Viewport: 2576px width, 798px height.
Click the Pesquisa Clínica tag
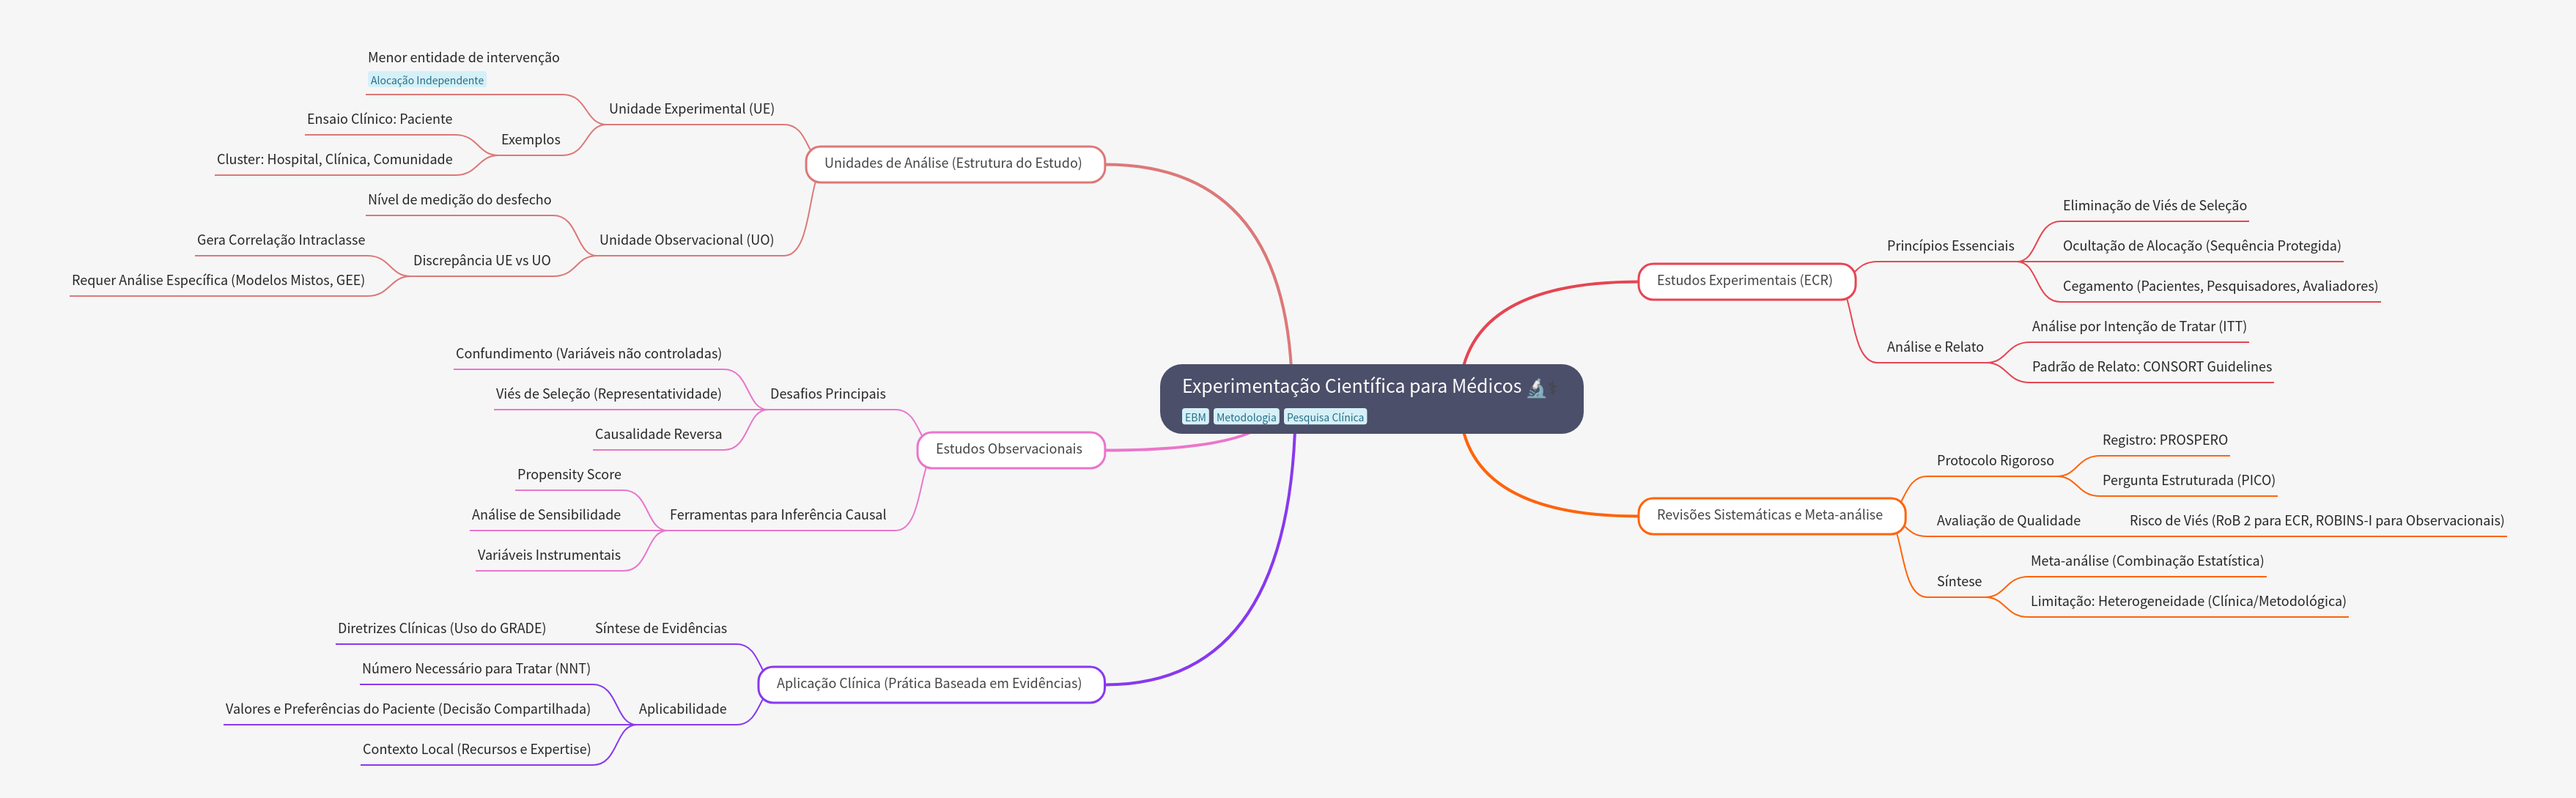pos(1324,417)
